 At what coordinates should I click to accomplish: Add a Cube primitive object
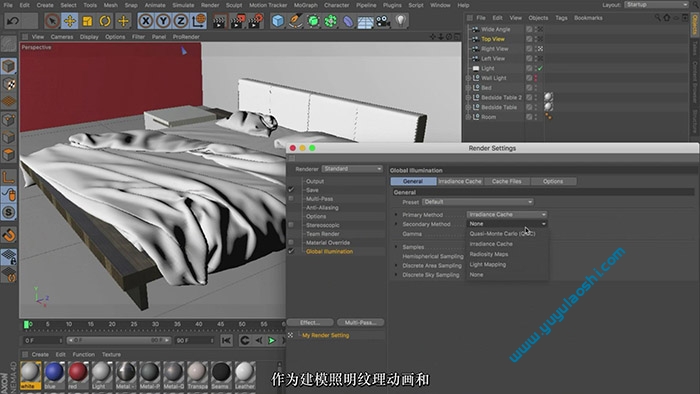click(278, 21)
